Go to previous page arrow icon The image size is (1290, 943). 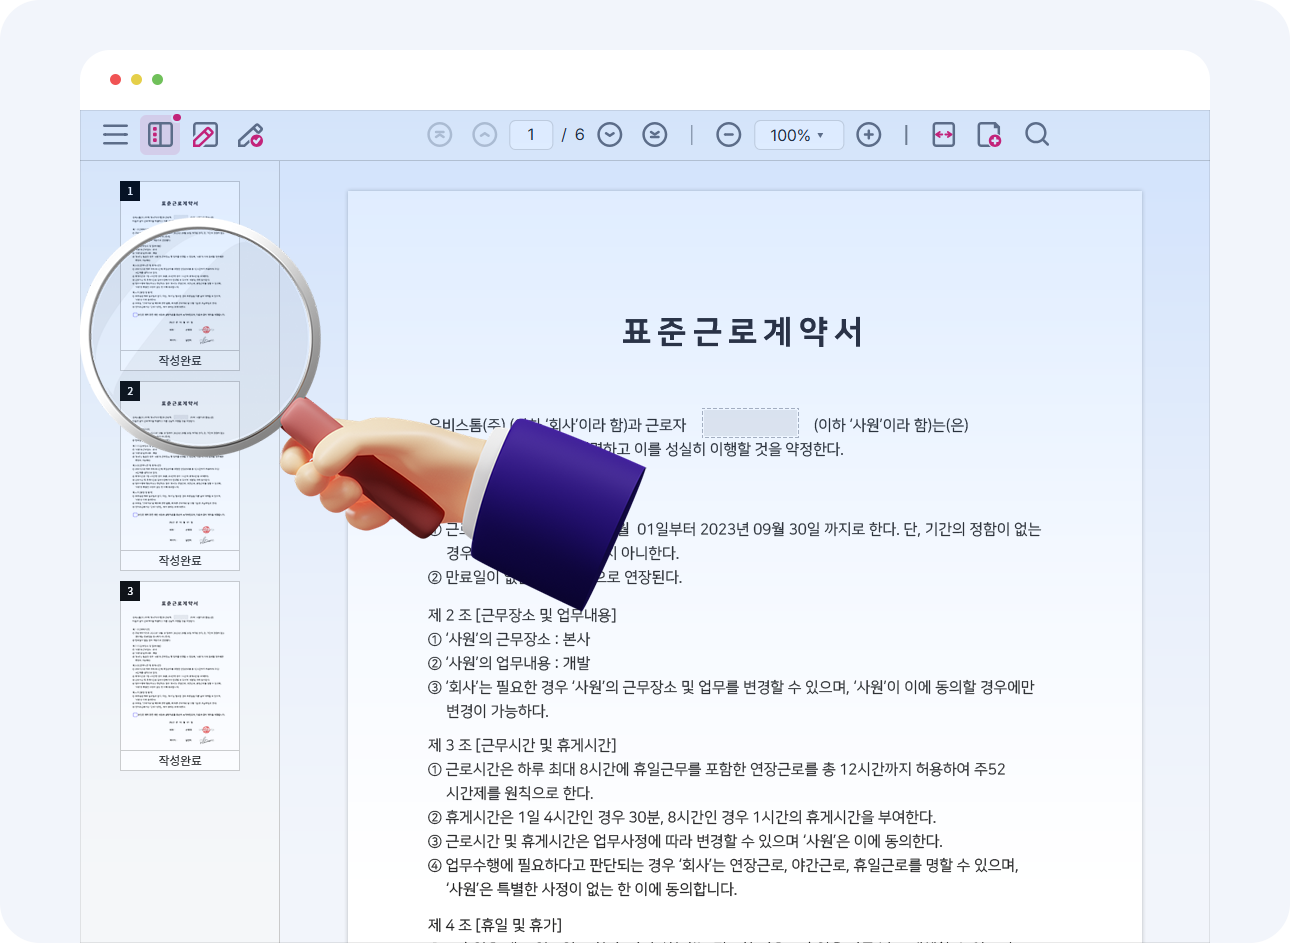tap(485, 135)
